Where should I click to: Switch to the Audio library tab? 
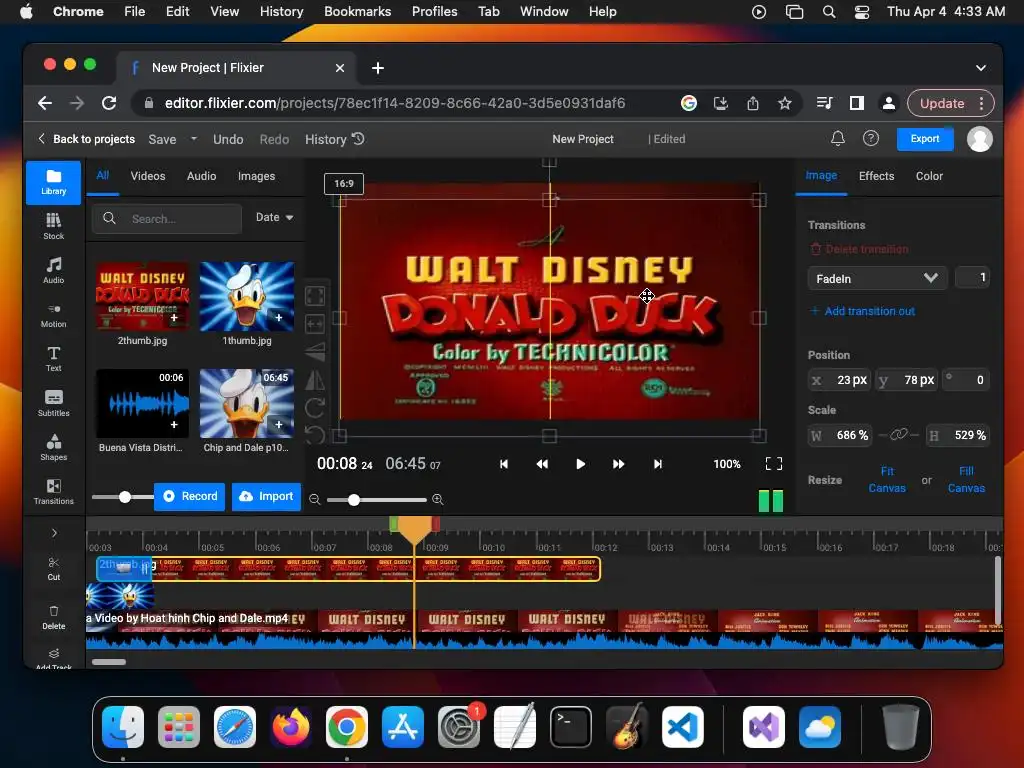coord(201,176)
